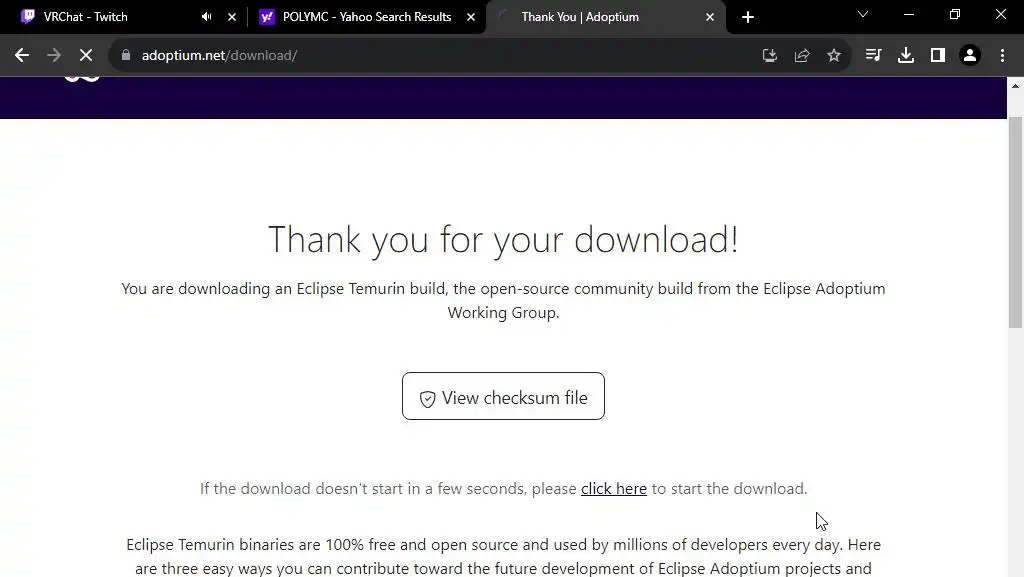Click the vertical scrollbar thumb
The image size is (1024, 577).
1016,222
